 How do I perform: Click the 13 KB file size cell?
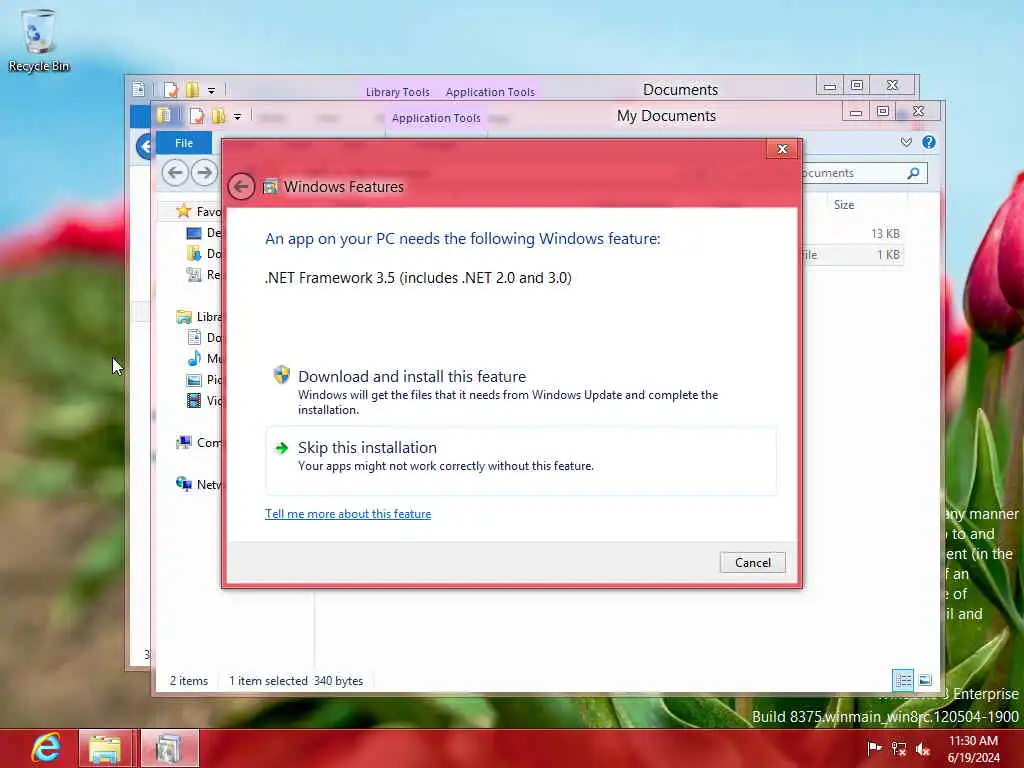click(885, 234)
